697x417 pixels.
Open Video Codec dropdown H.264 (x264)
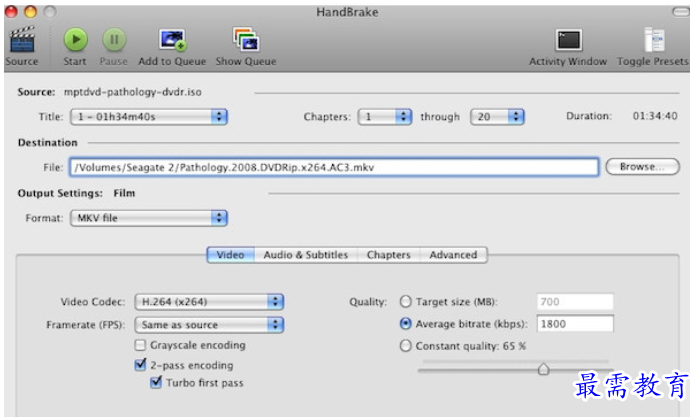coord(209,302)
